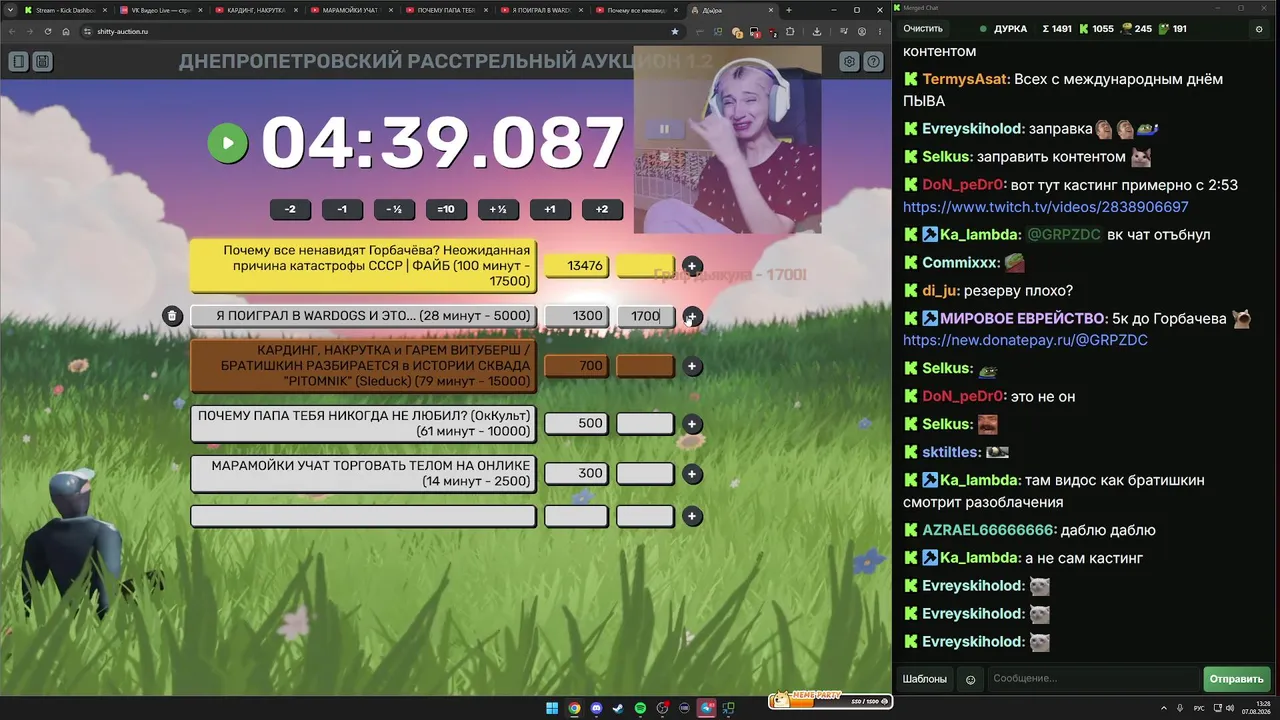
Task: Click the КАРДИНГ, НАКРУТКА lot name field
Action: coord(363,366)
